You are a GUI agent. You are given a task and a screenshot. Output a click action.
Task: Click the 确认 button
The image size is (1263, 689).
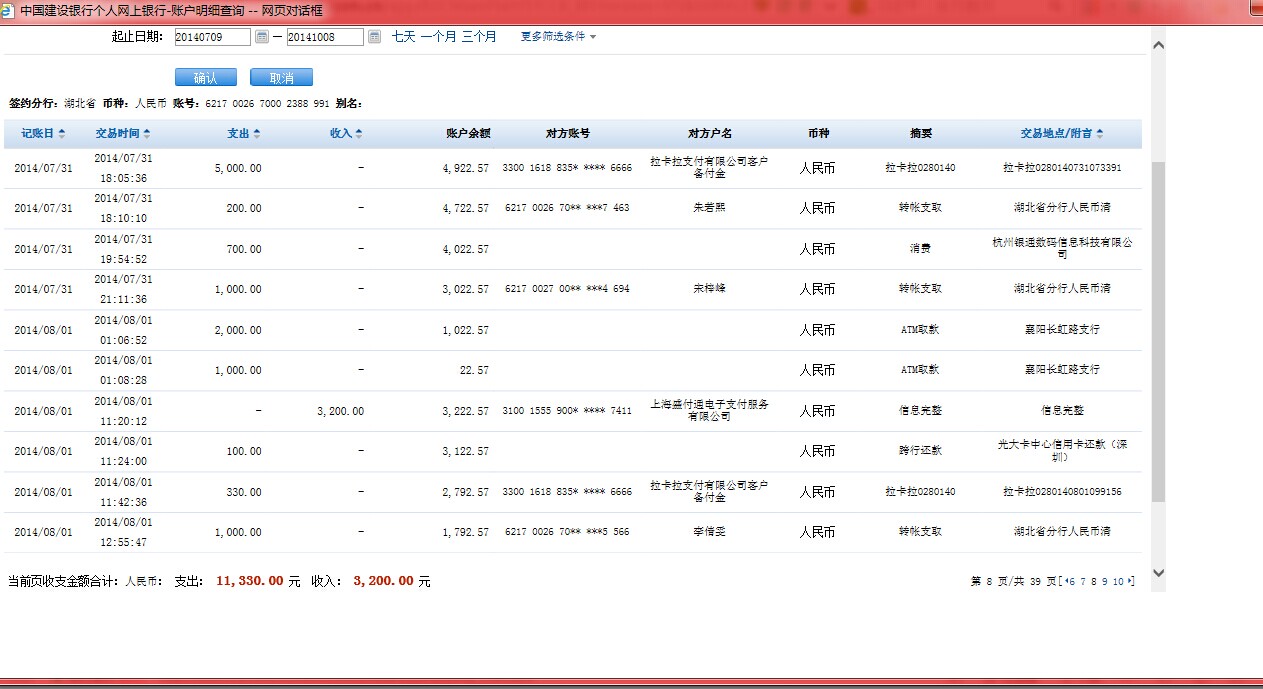tap(205, 78)
